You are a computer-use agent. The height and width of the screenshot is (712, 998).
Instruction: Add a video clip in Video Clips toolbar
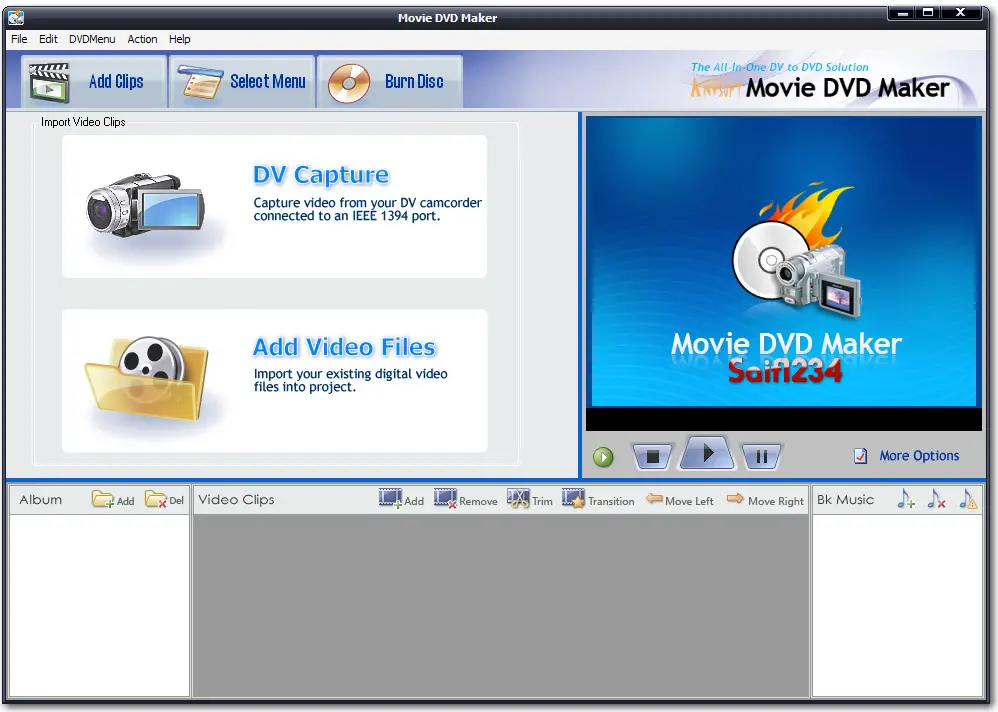tap(401, 499)
